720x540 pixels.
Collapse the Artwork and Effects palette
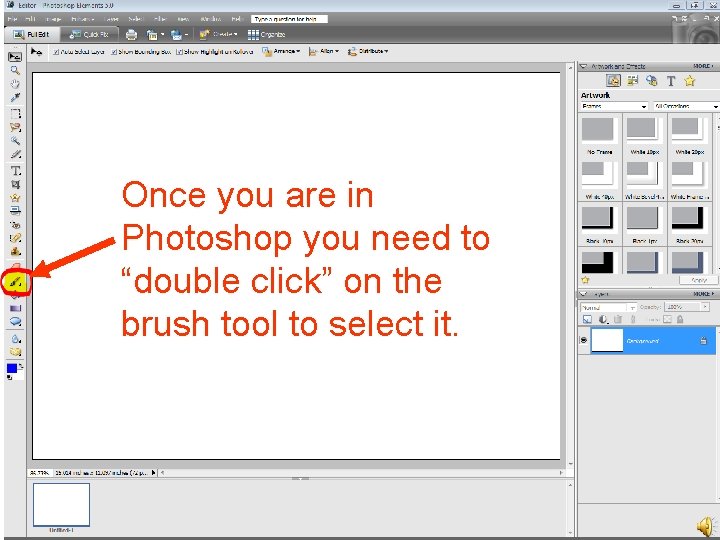(x=584, y=66)
